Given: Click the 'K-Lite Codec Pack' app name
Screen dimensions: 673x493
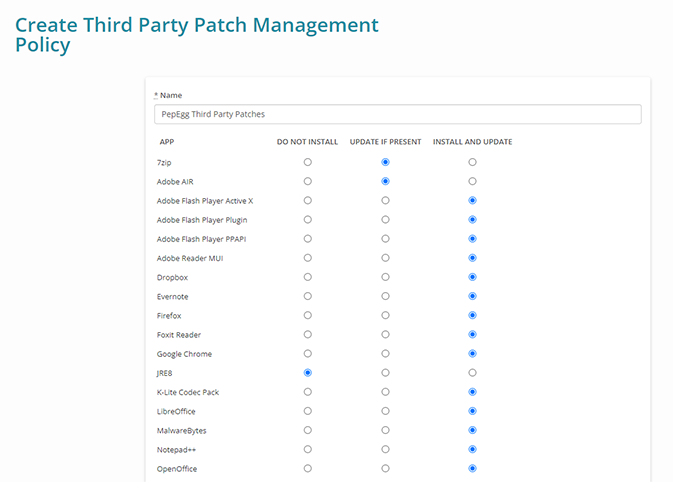Looking at the screenshot, I should 188,392.
